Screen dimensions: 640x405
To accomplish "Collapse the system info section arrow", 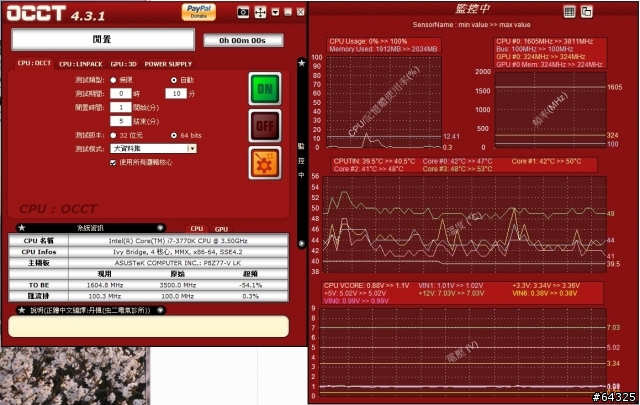I will click(160, 228).
